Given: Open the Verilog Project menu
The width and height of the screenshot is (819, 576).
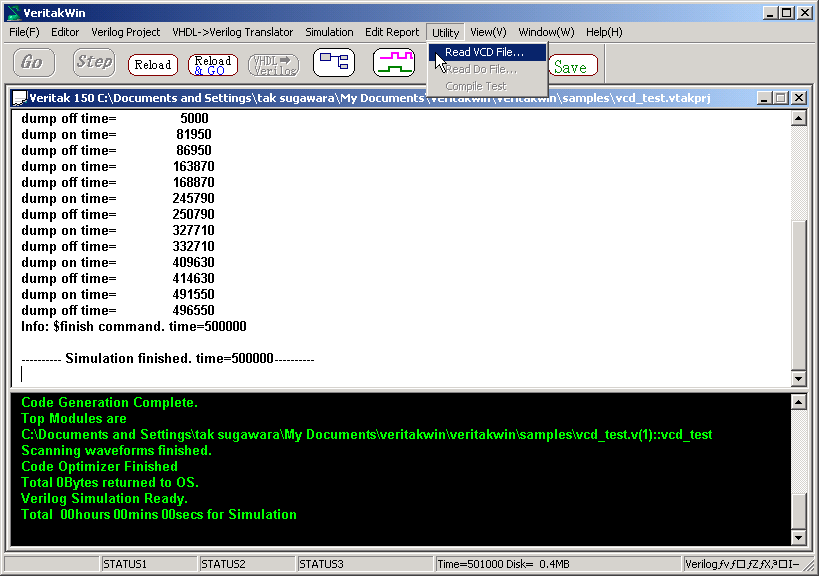Looking at the screenshot, I should 125,32.
